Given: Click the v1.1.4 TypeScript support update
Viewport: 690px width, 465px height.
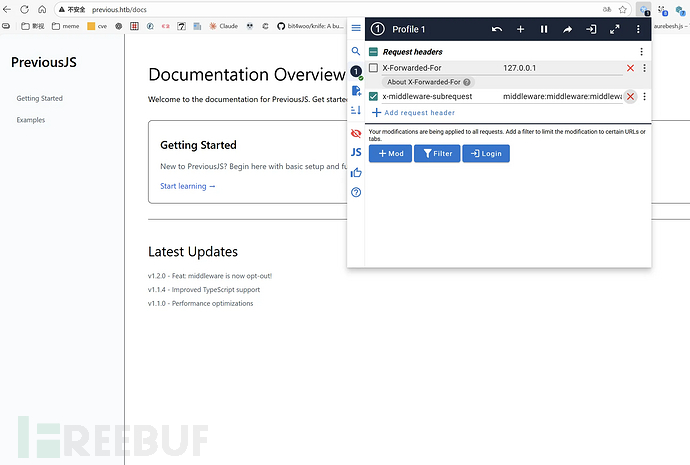Looking at the screenshot, I should tap(204, 290).
